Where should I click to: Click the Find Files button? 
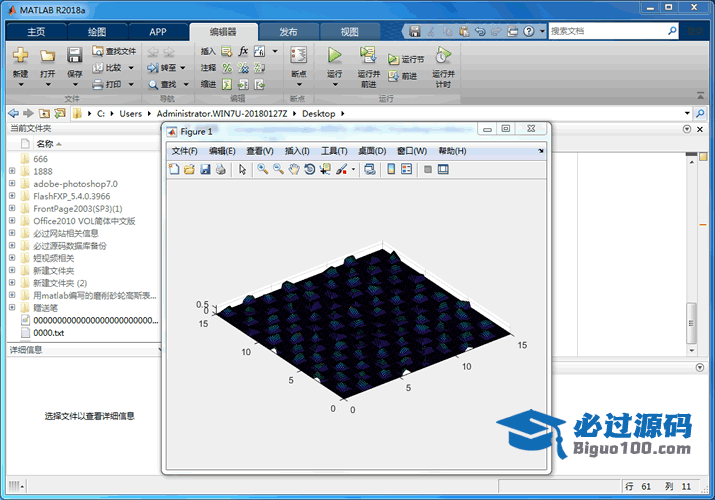114,51
